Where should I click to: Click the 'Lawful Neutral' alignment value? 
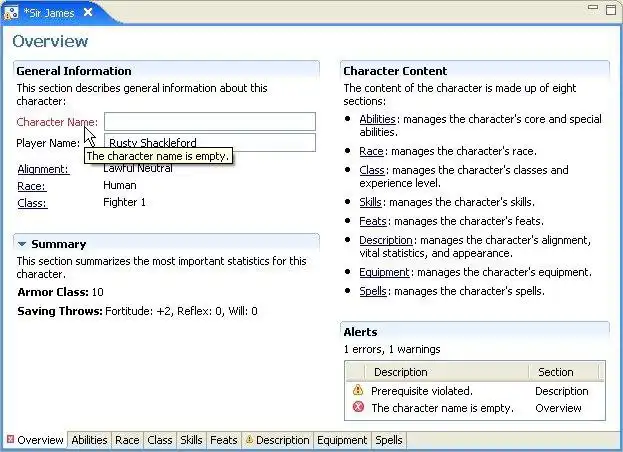click(x=137, y=168)
